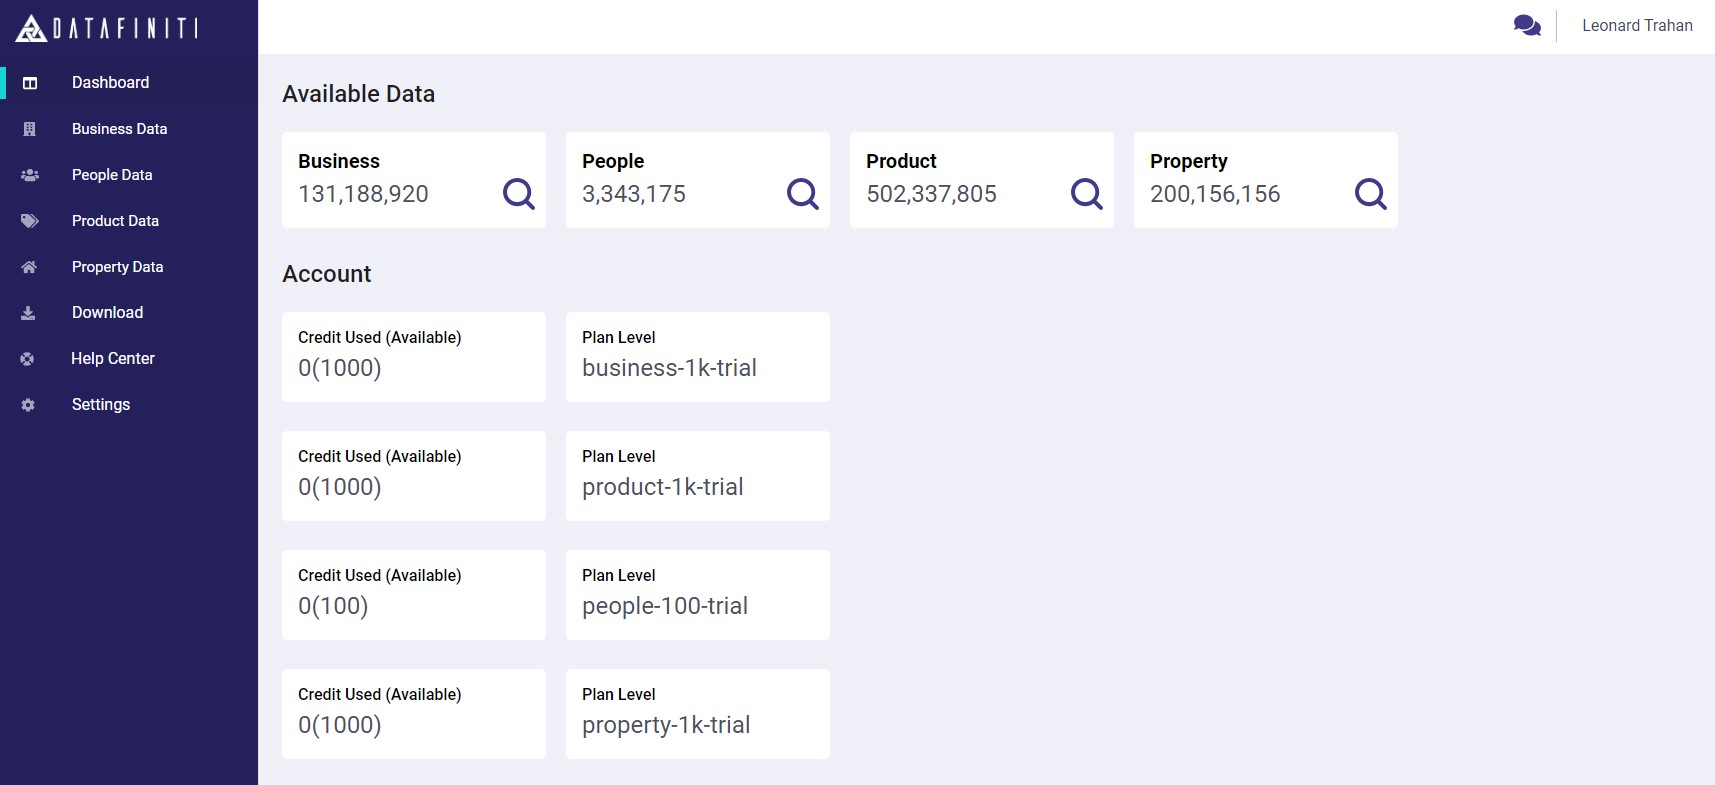Select the property-1k-trial plan card
Viewport: 1715px width, 785px height.
click(x=697, y=714)
